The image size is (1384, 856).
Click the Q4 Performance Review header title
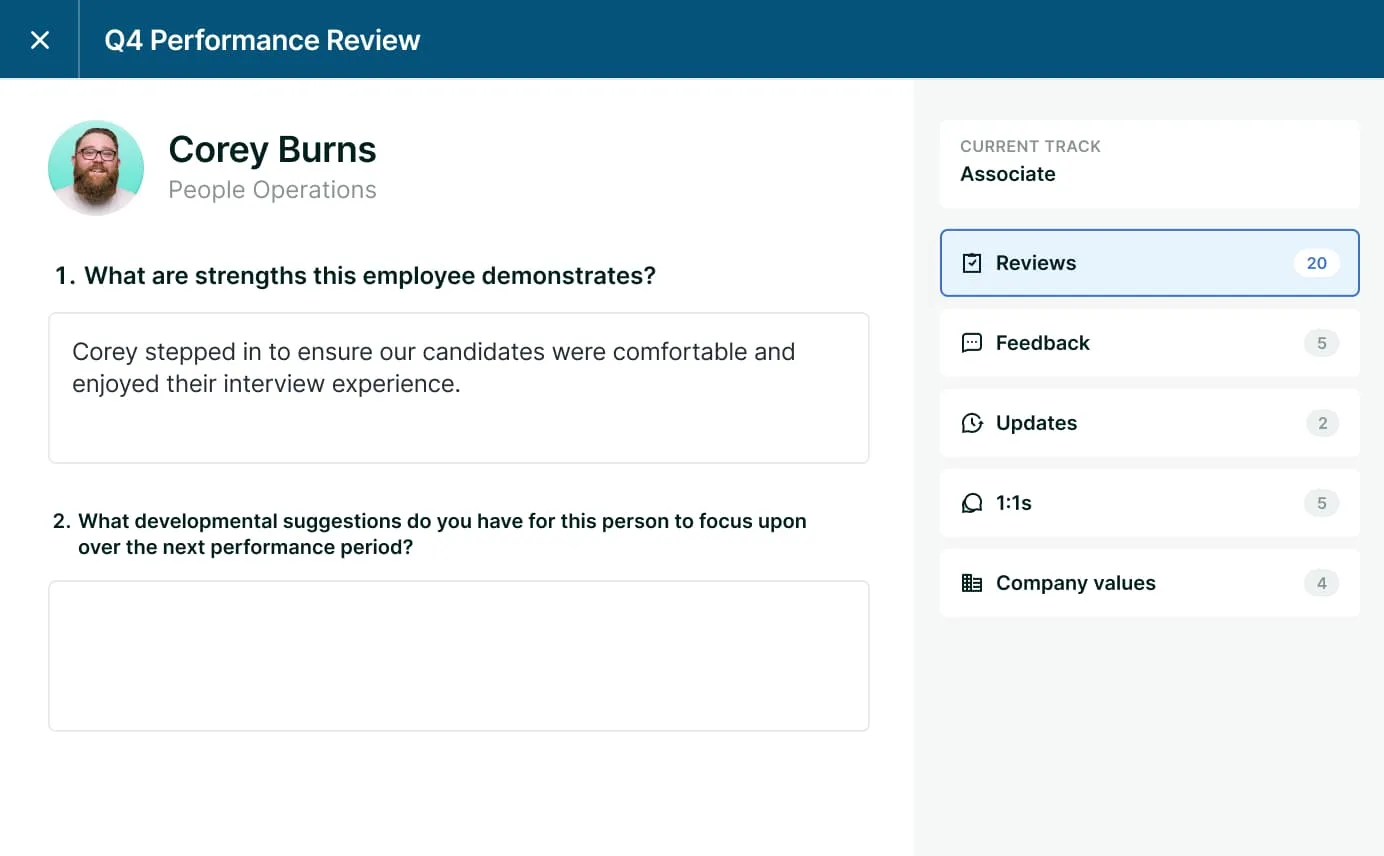coord(262,40)
